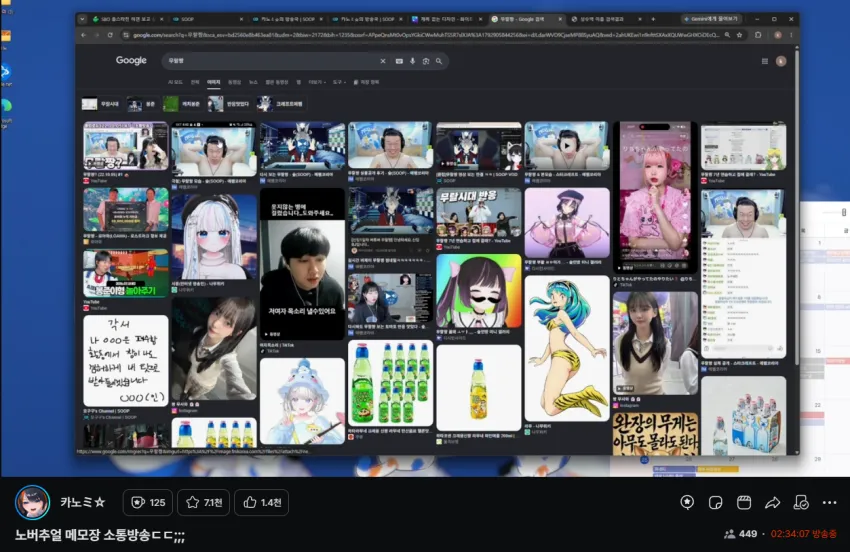850x552 pixels.
Task: Open the tab search chevron in Chrome
Action: click(x=82, y=19)
